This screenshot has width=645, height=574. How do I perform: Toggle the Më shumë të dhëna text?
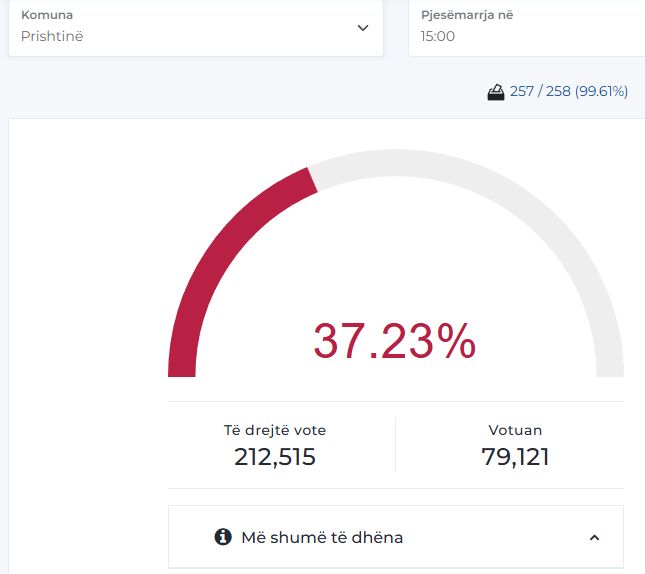pyautogui.click(x=322, y=537)
